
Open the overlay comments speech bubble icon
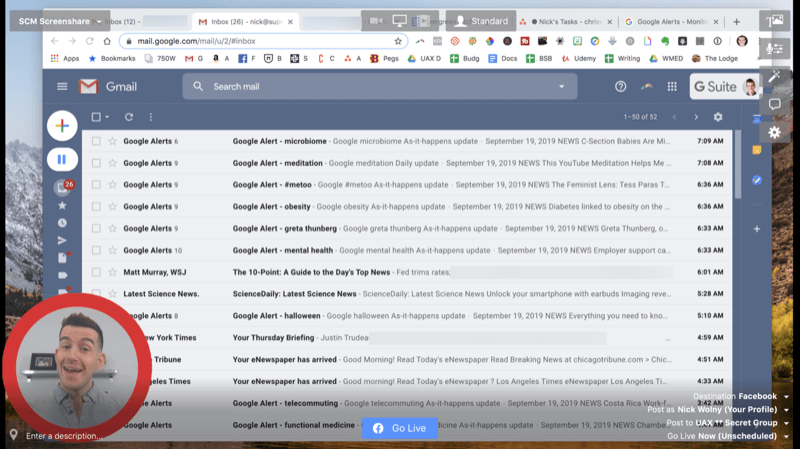774,105
